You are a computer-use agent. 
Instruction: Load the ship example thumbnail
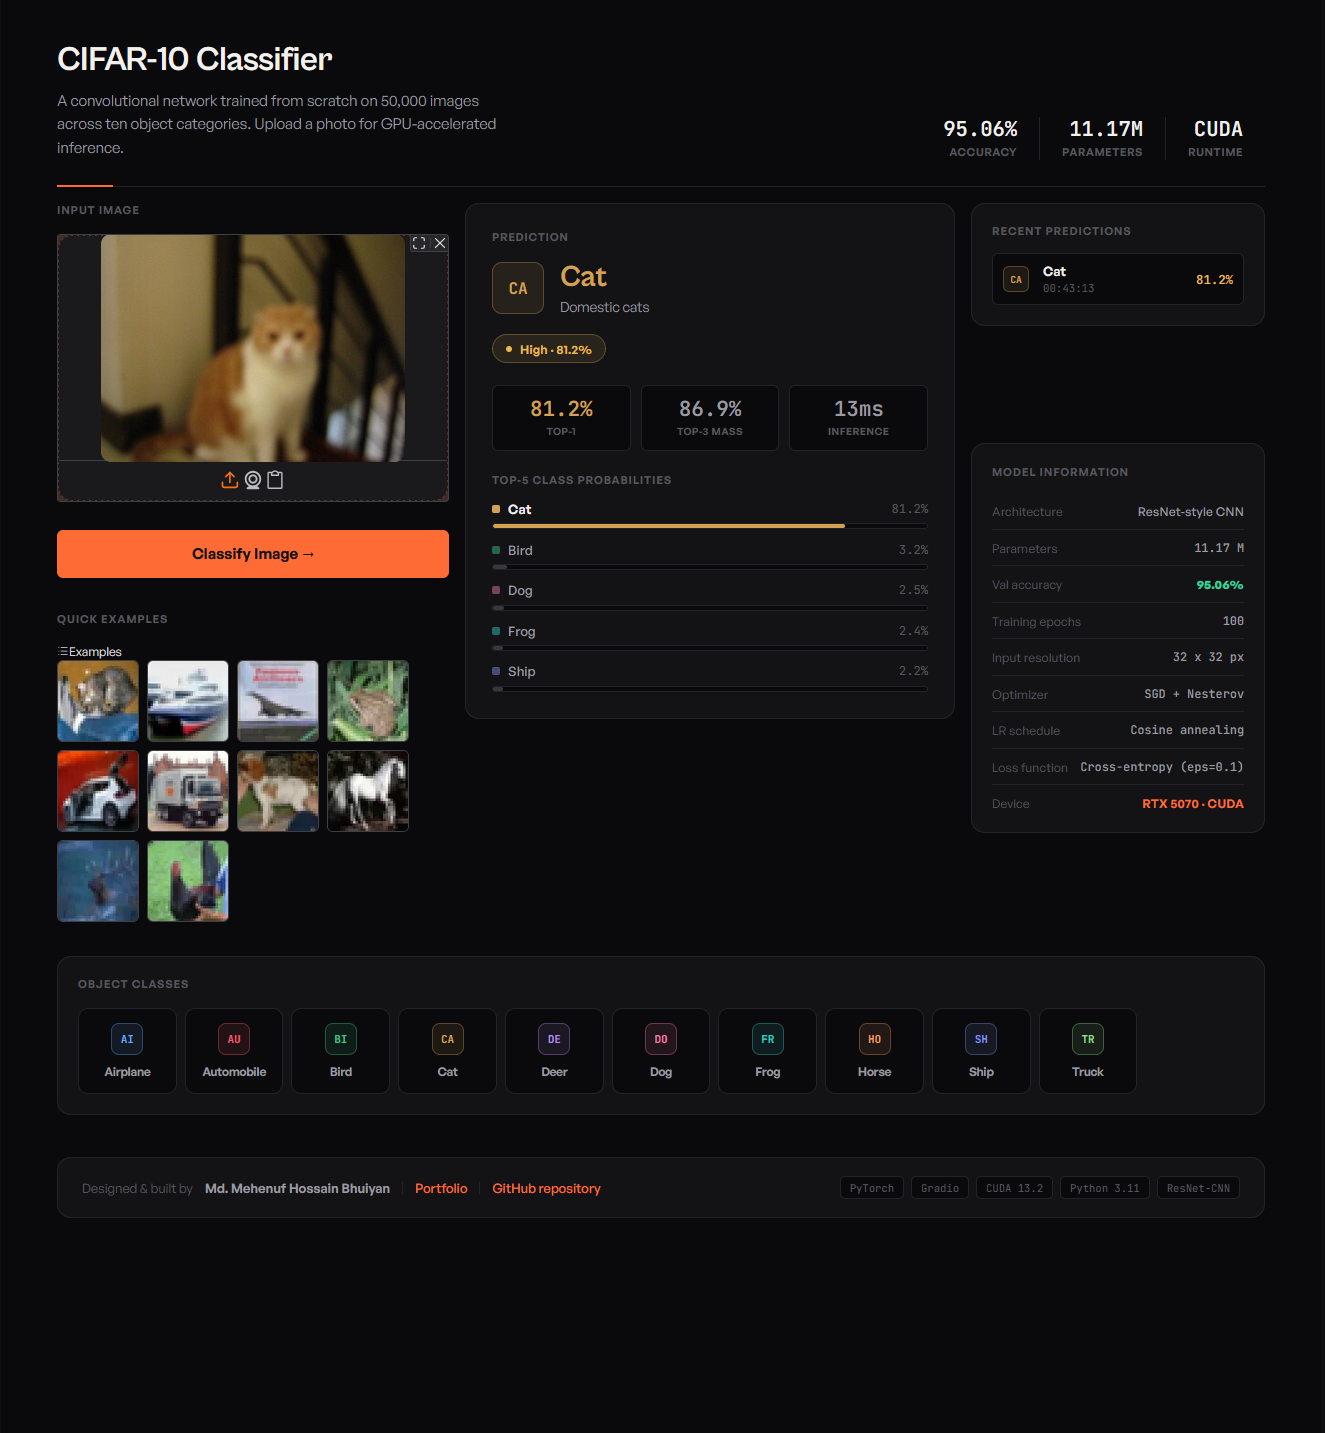(x=188, y=701)
